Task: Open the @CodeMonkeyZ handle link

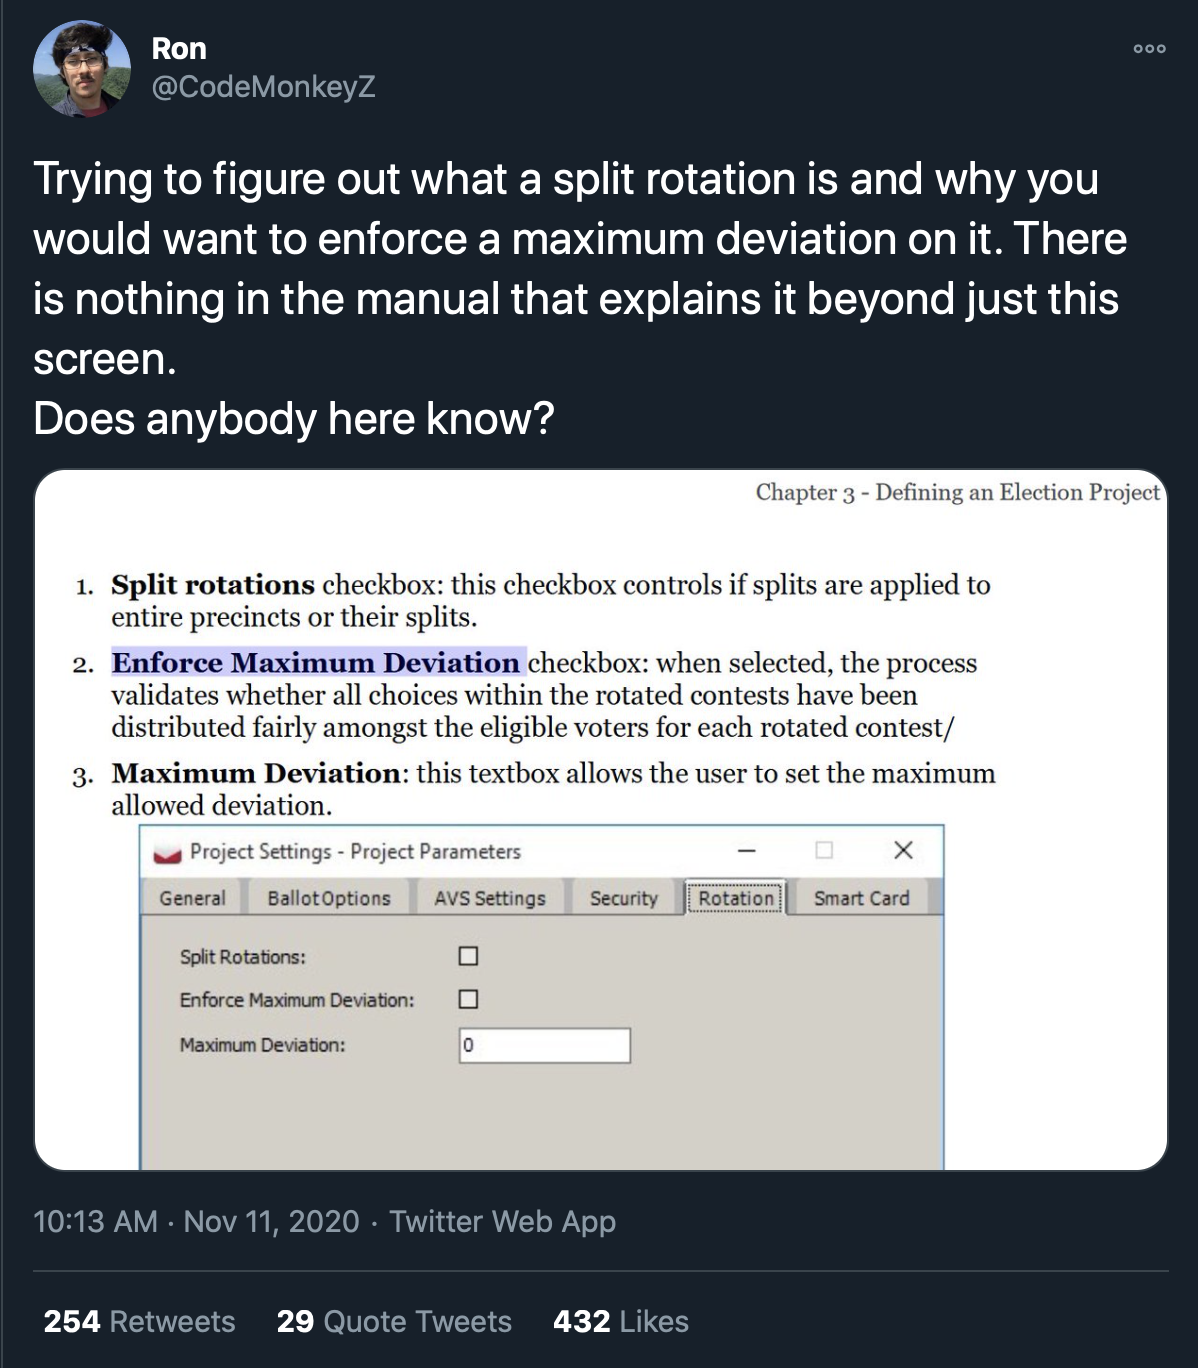Action: point(264,87)
